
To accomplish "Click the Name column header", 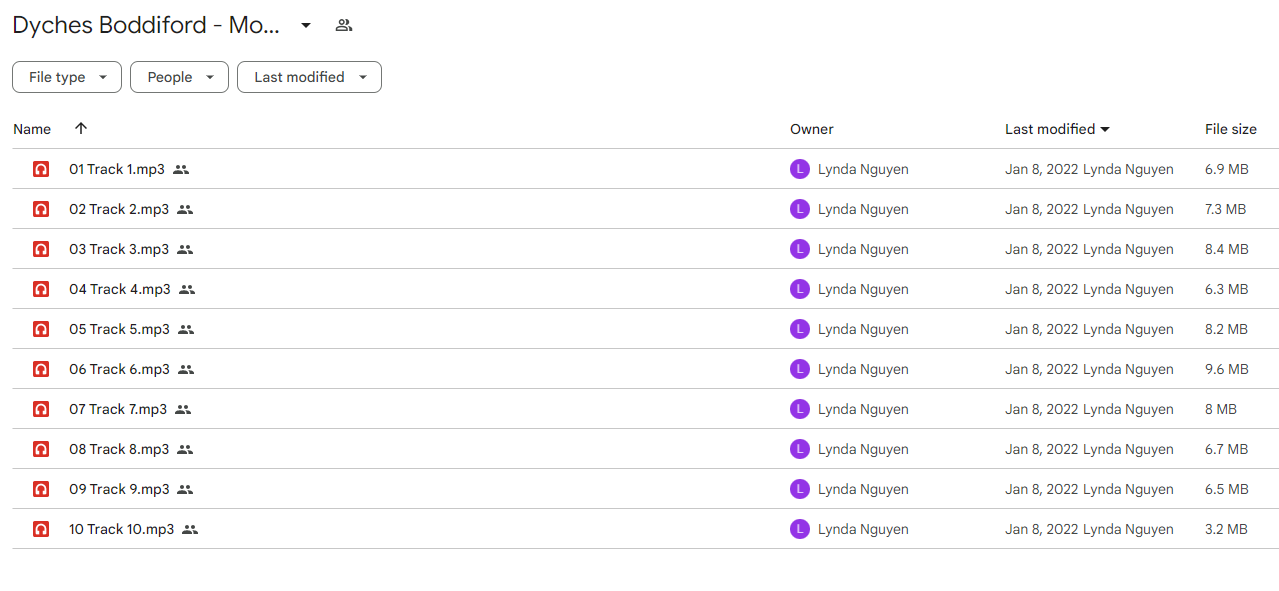I will click(32, 129).
